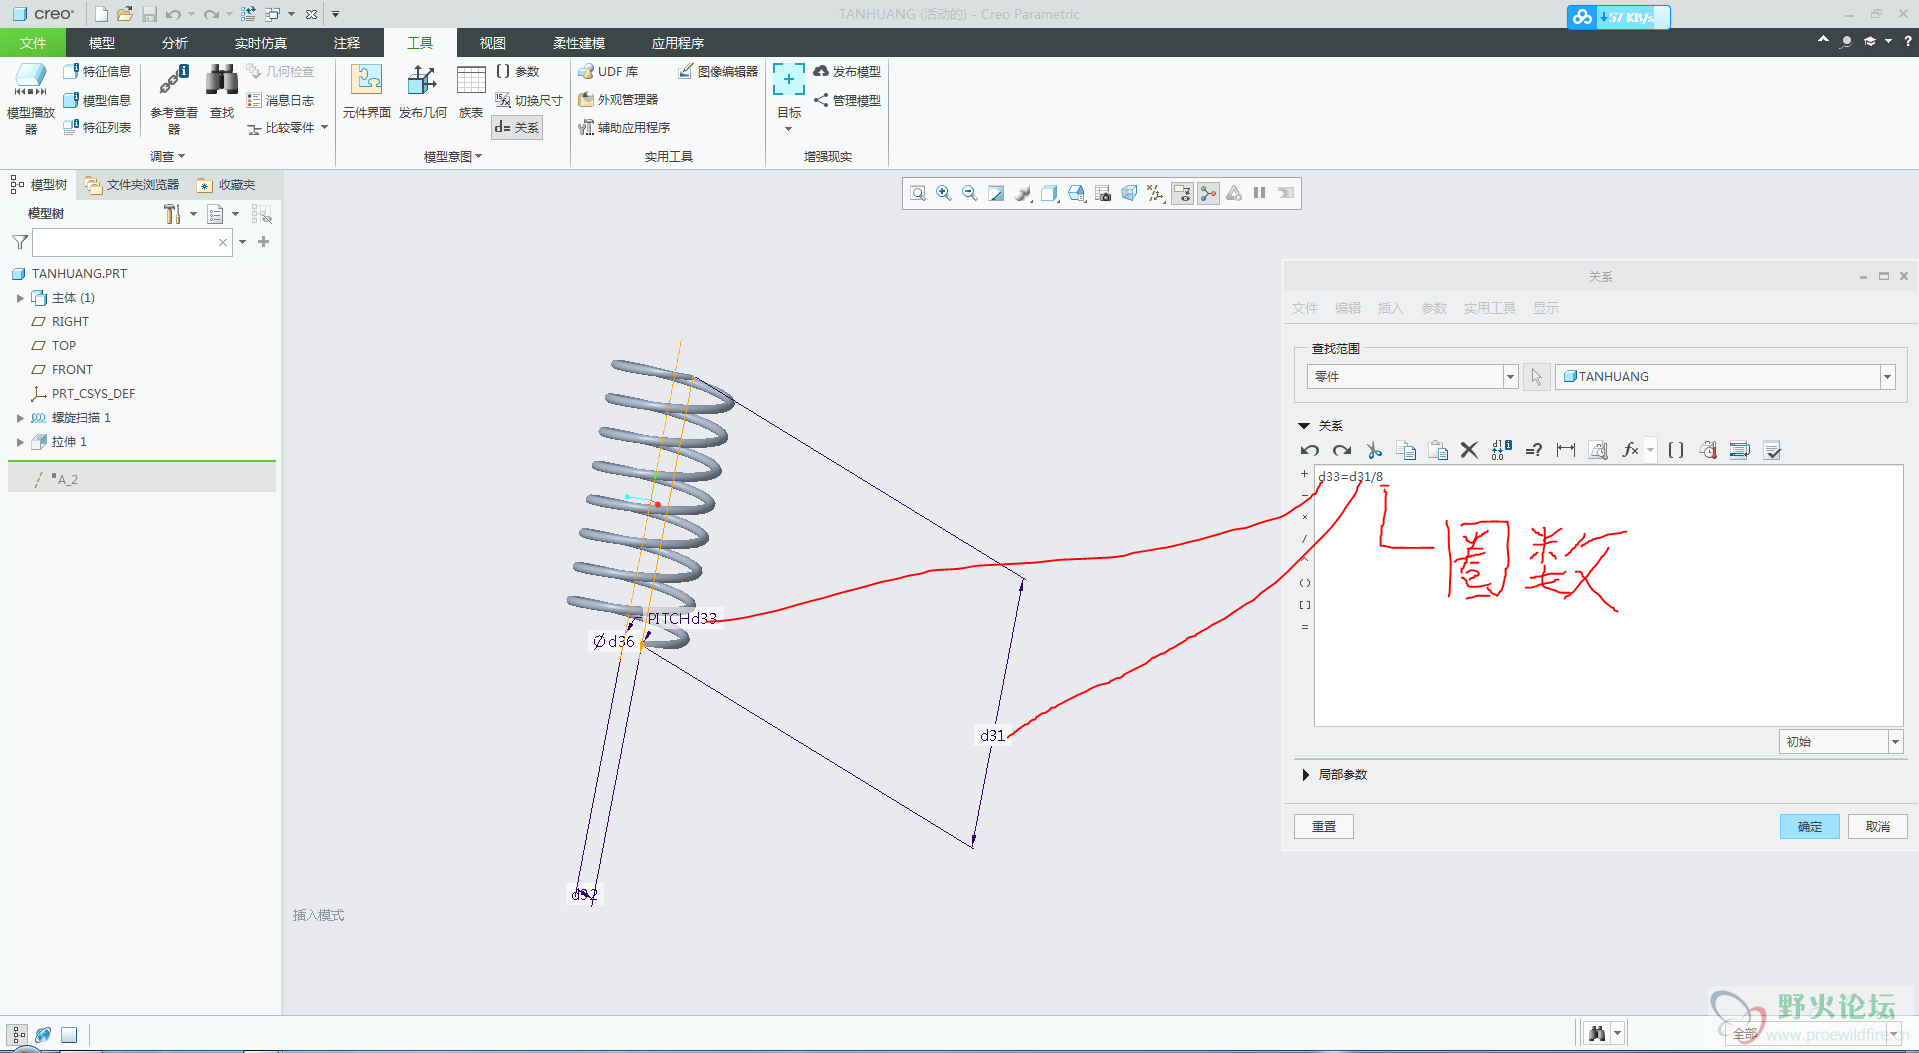Click the delete X icon in Relations toolbar
The image size is (1919, 1053).
[1469, 450]
